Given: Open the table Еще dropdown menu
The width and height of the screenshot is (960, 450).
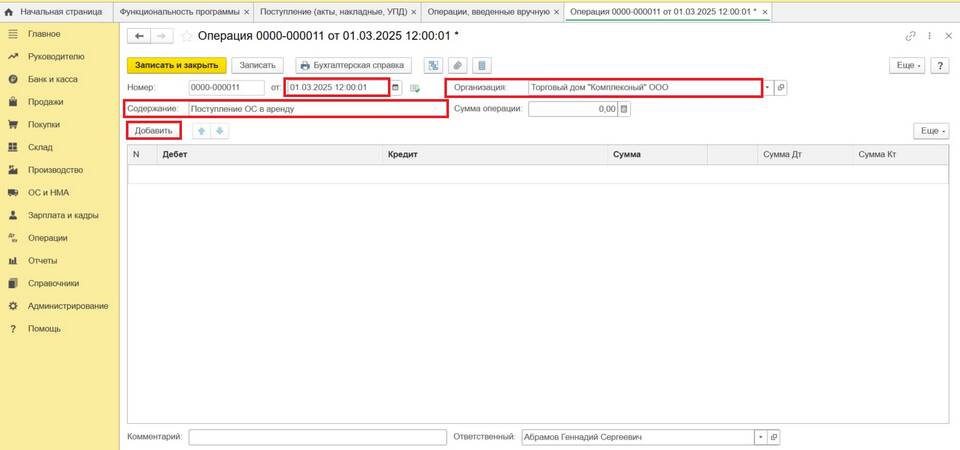Looking at the screenshot, I should (x=930, y=131).
